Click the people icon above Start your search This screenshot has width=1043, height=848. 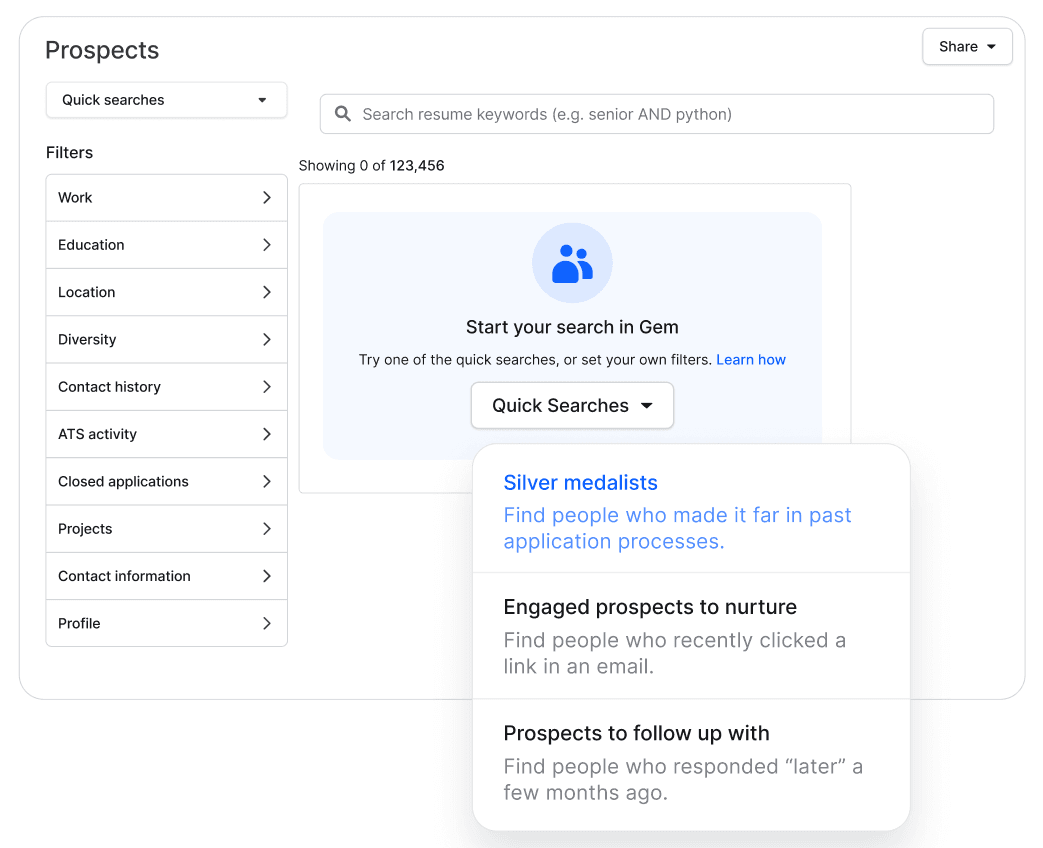[x=572, y=263]
